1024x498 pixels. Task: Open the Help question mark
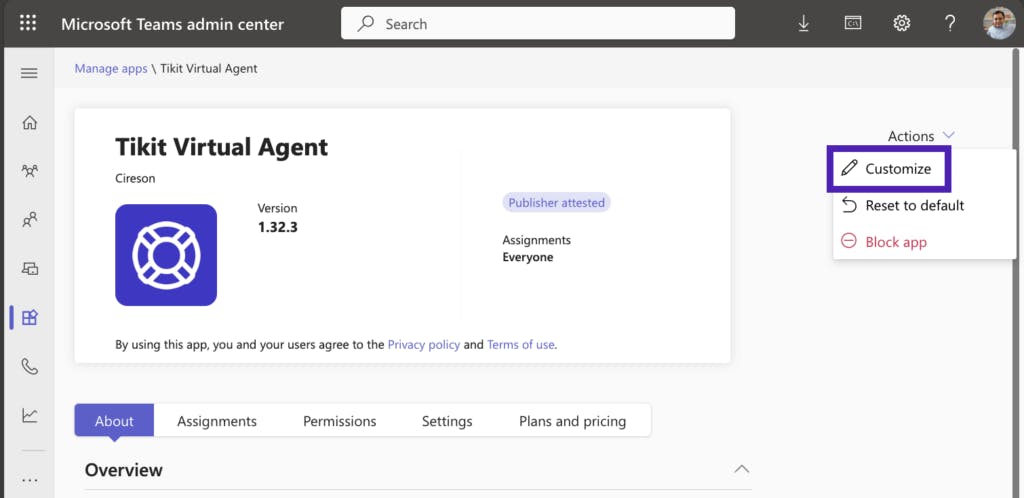pos(950,23)
